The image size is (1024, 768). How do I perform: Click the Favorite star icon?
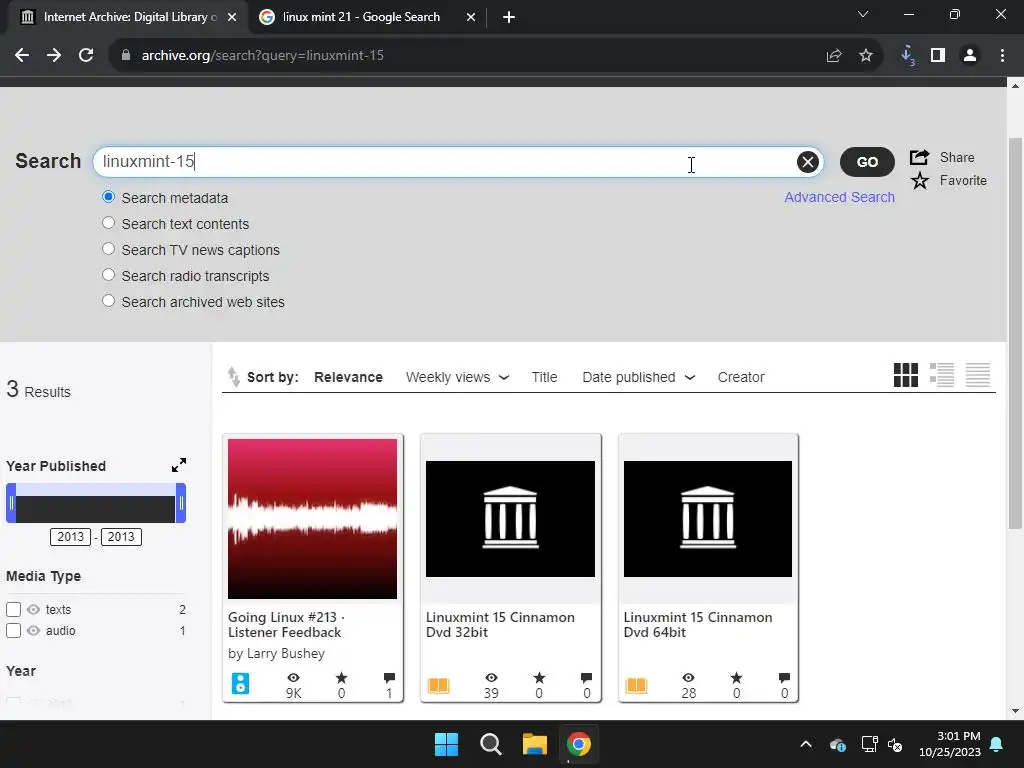920,181
